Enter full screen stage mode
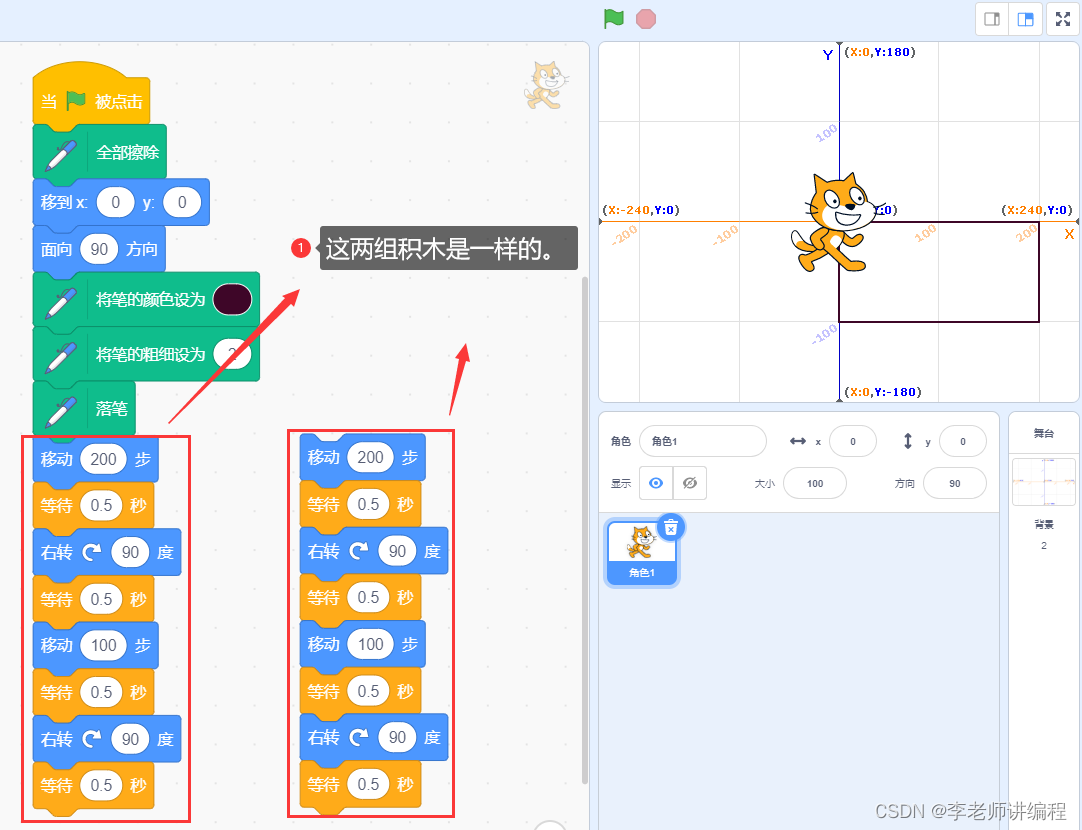This screenshot has width=1082, height=830. click(x=1063, y=19)
